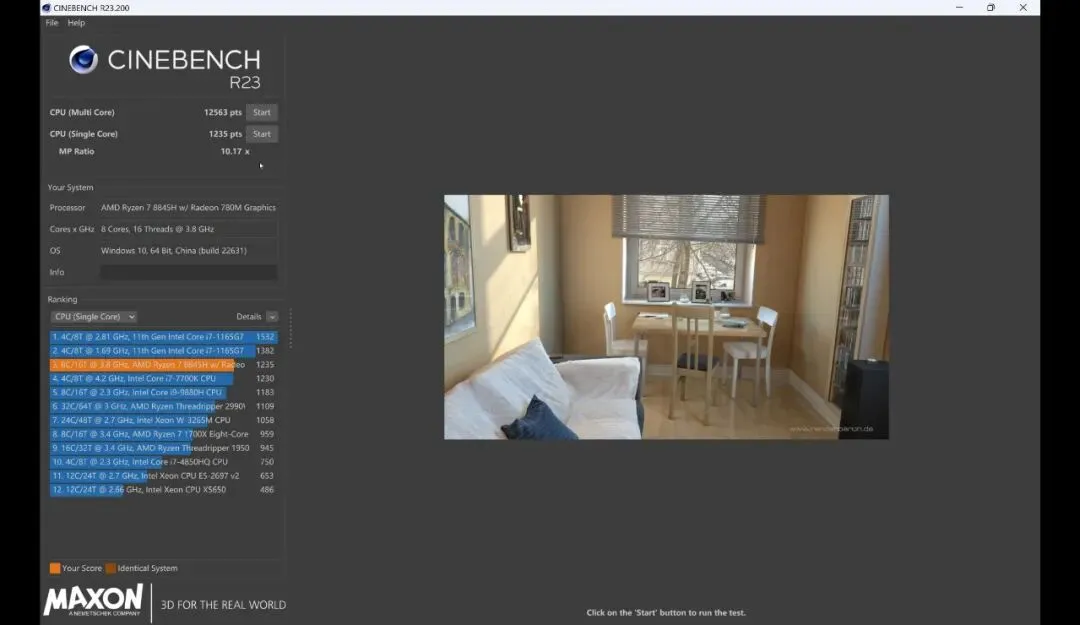Select the Threadripper 2990 ranking row
Screen dimensions: 1080x625
point(163,407)
